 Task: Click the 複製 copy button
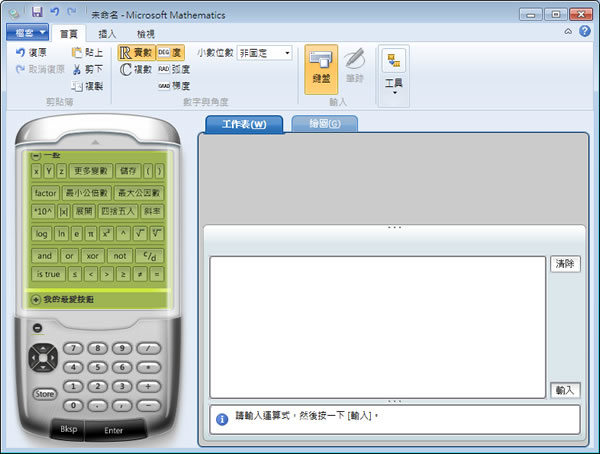tap(87, 86)
